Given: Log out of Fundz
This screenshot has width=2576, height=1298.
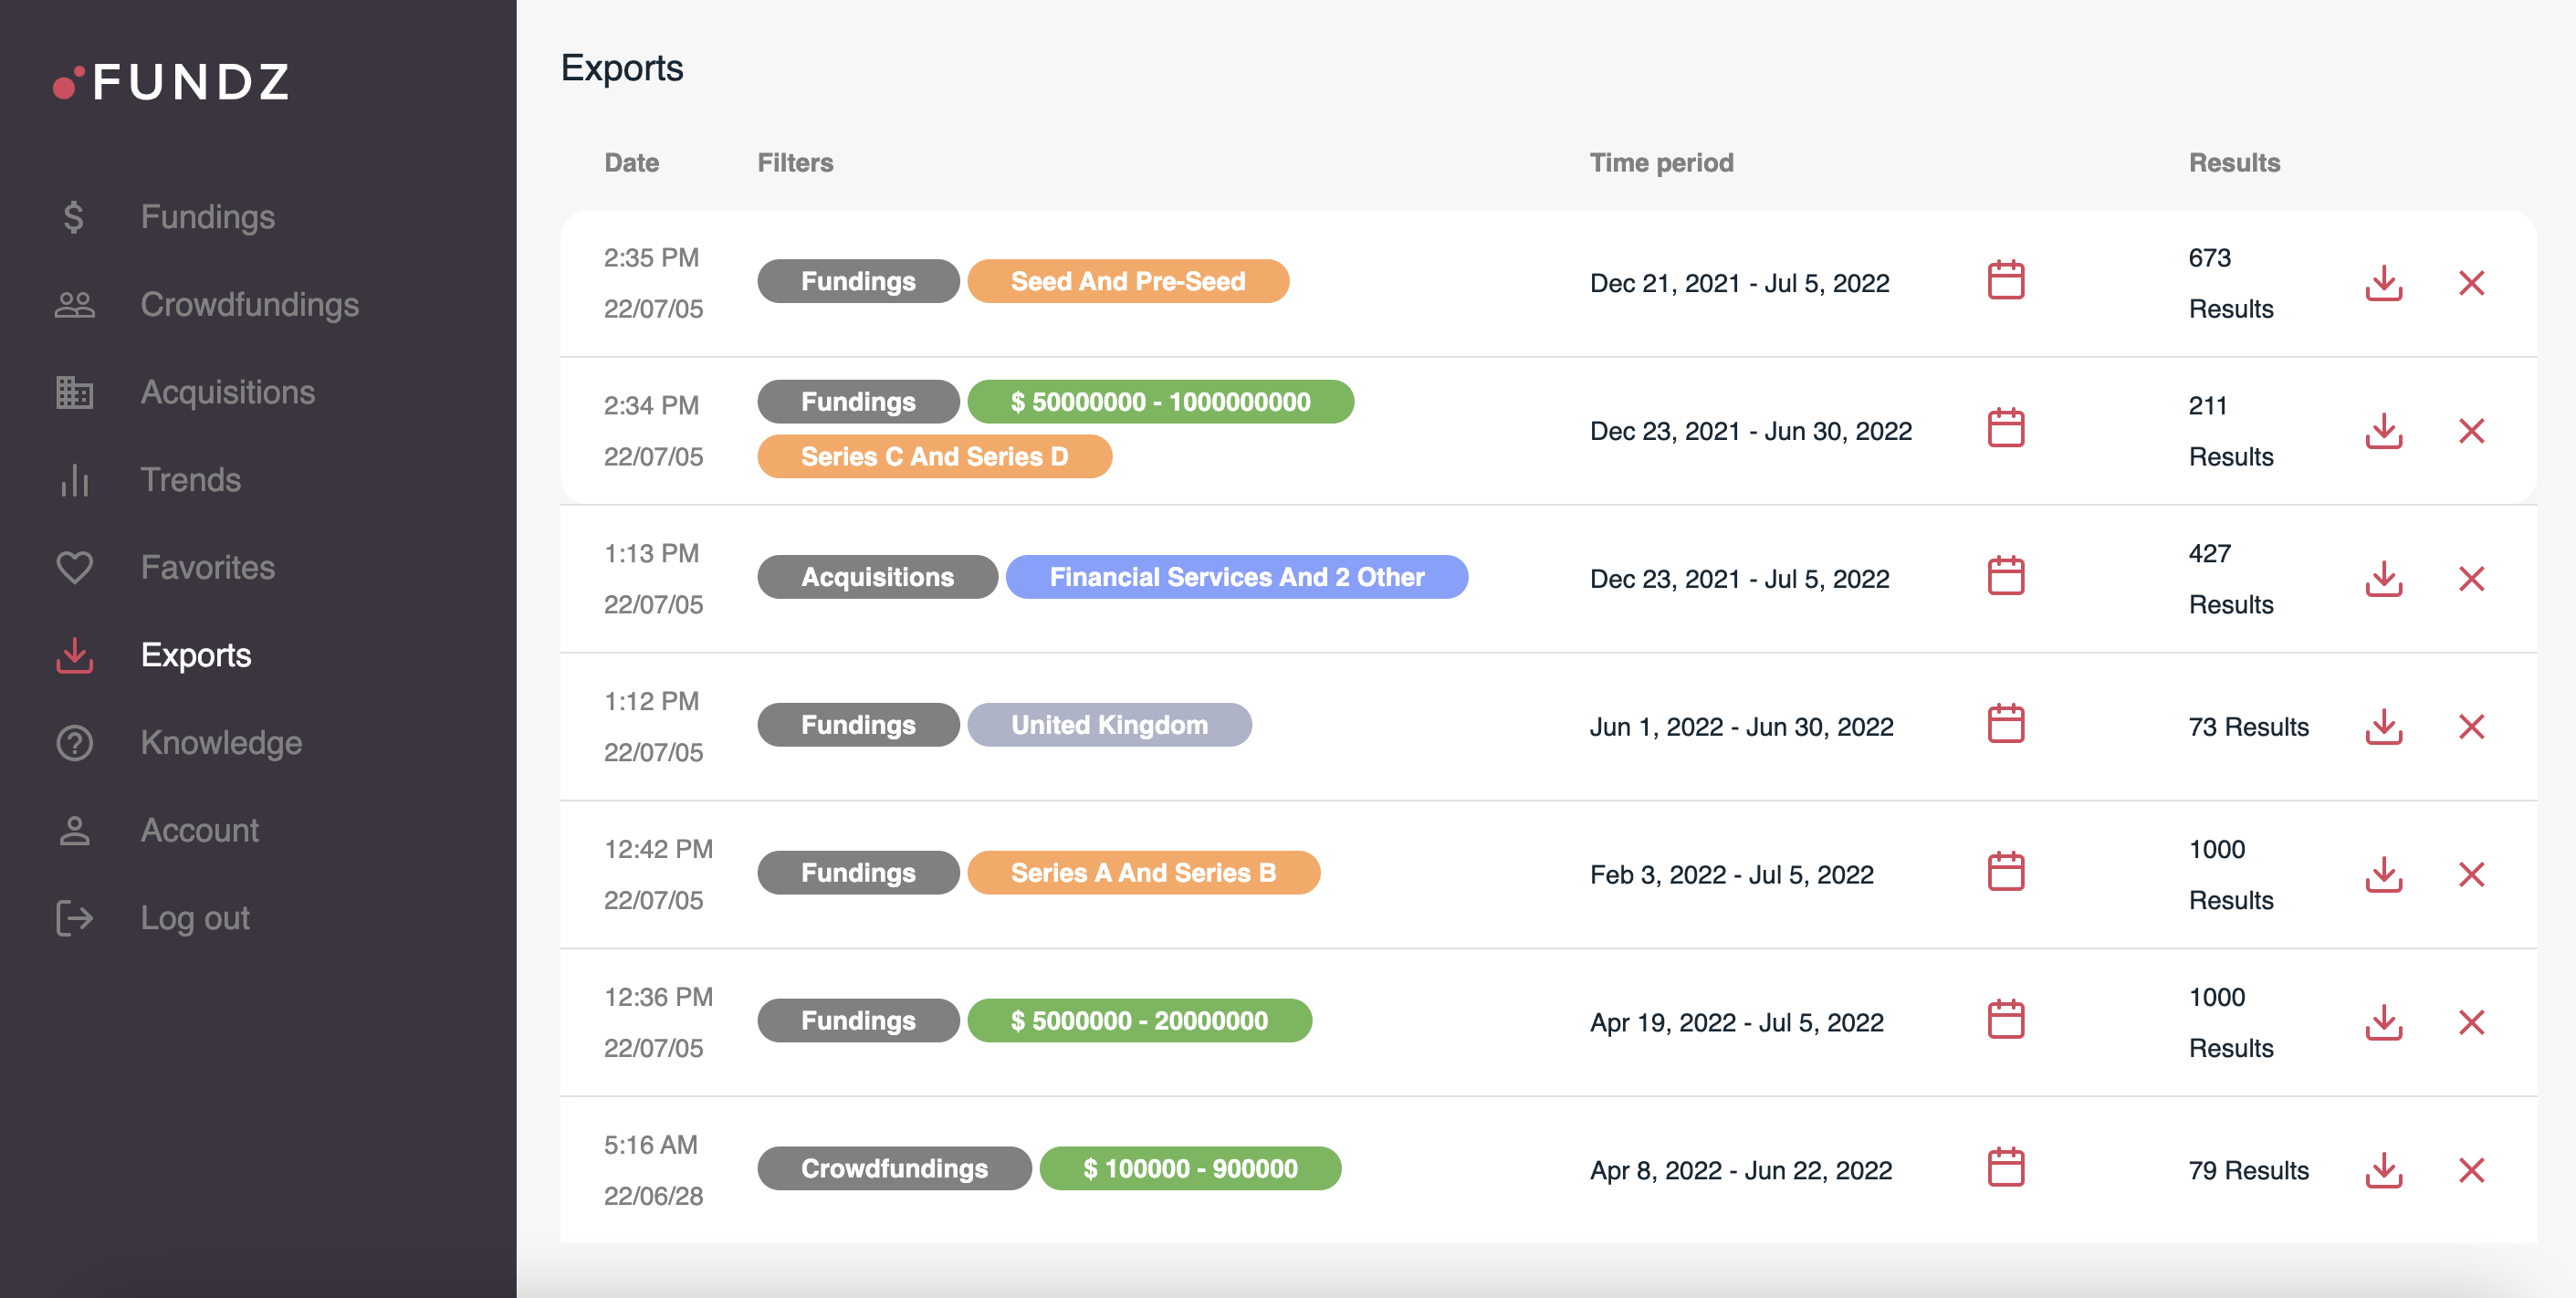Looking at the screenshot, I should pos(195,918).
